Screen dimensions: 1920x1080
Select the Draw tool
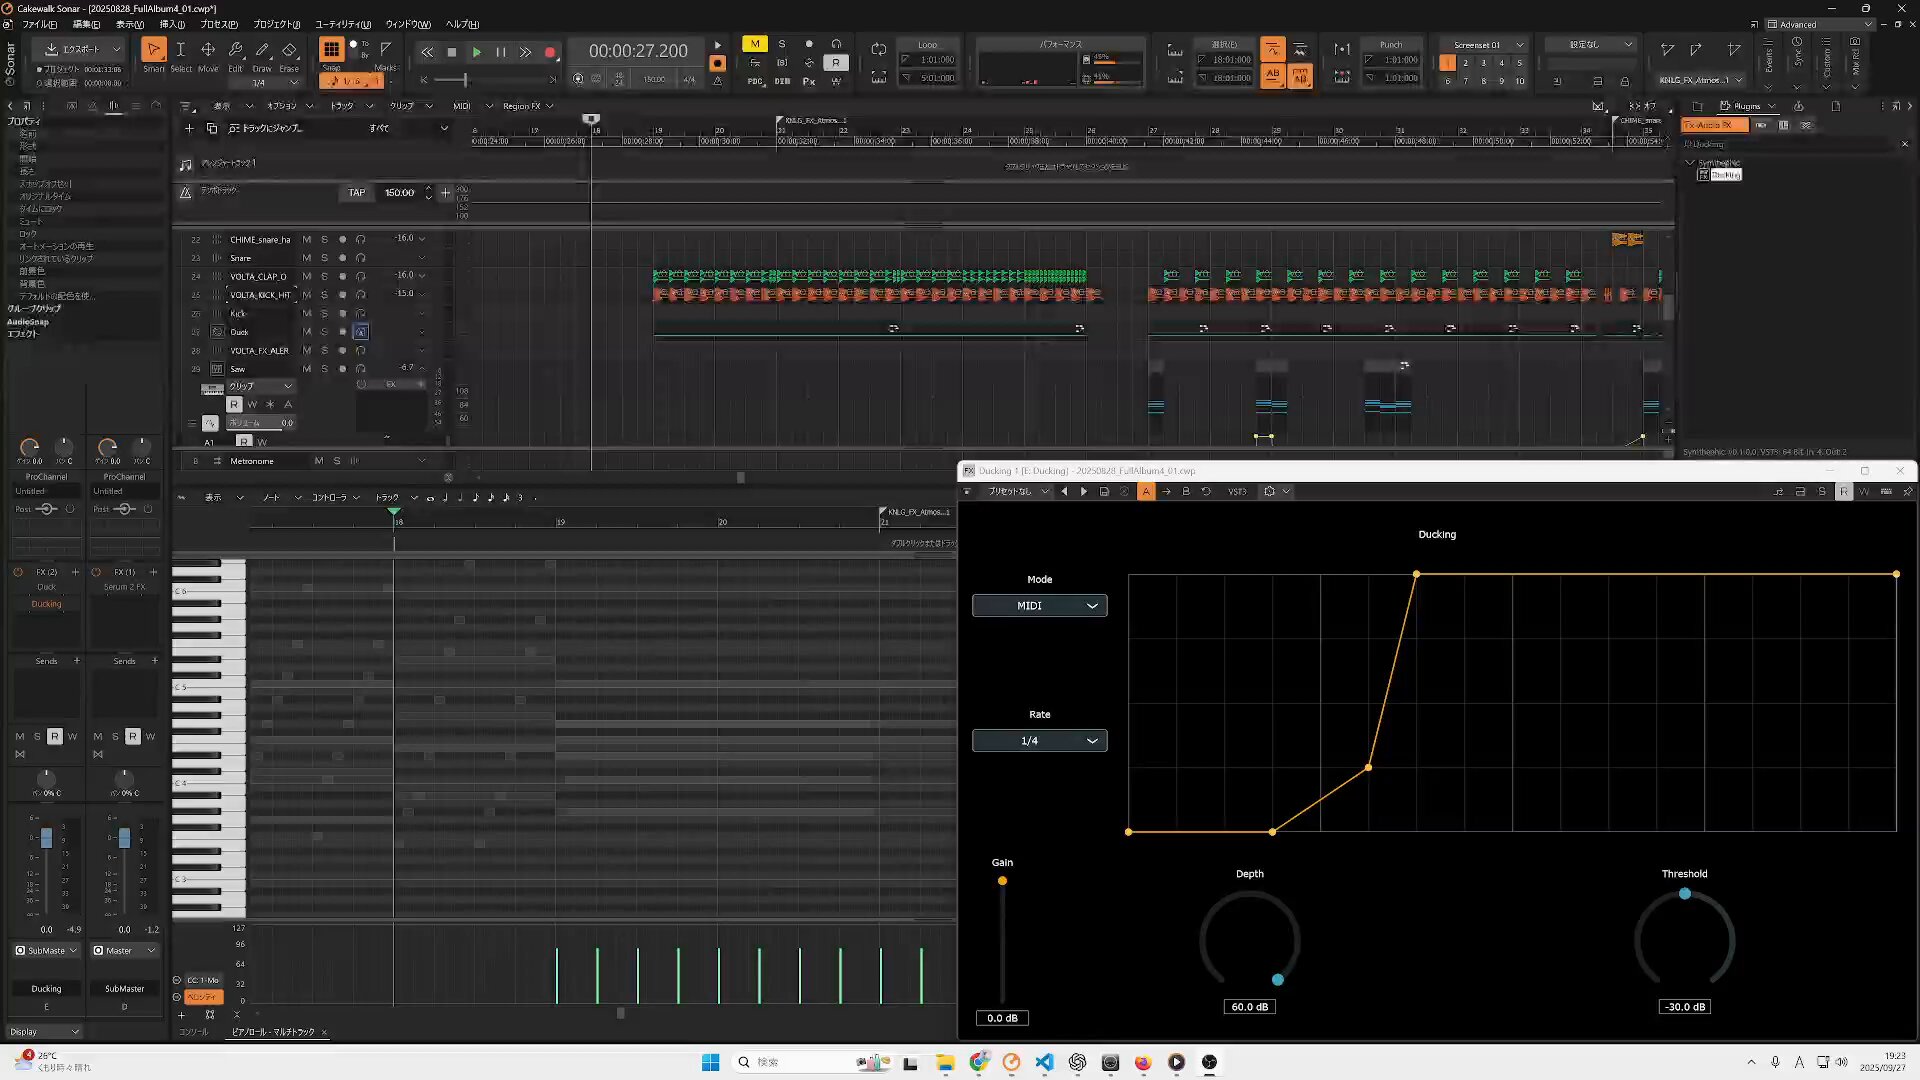(x=262, y=50)
